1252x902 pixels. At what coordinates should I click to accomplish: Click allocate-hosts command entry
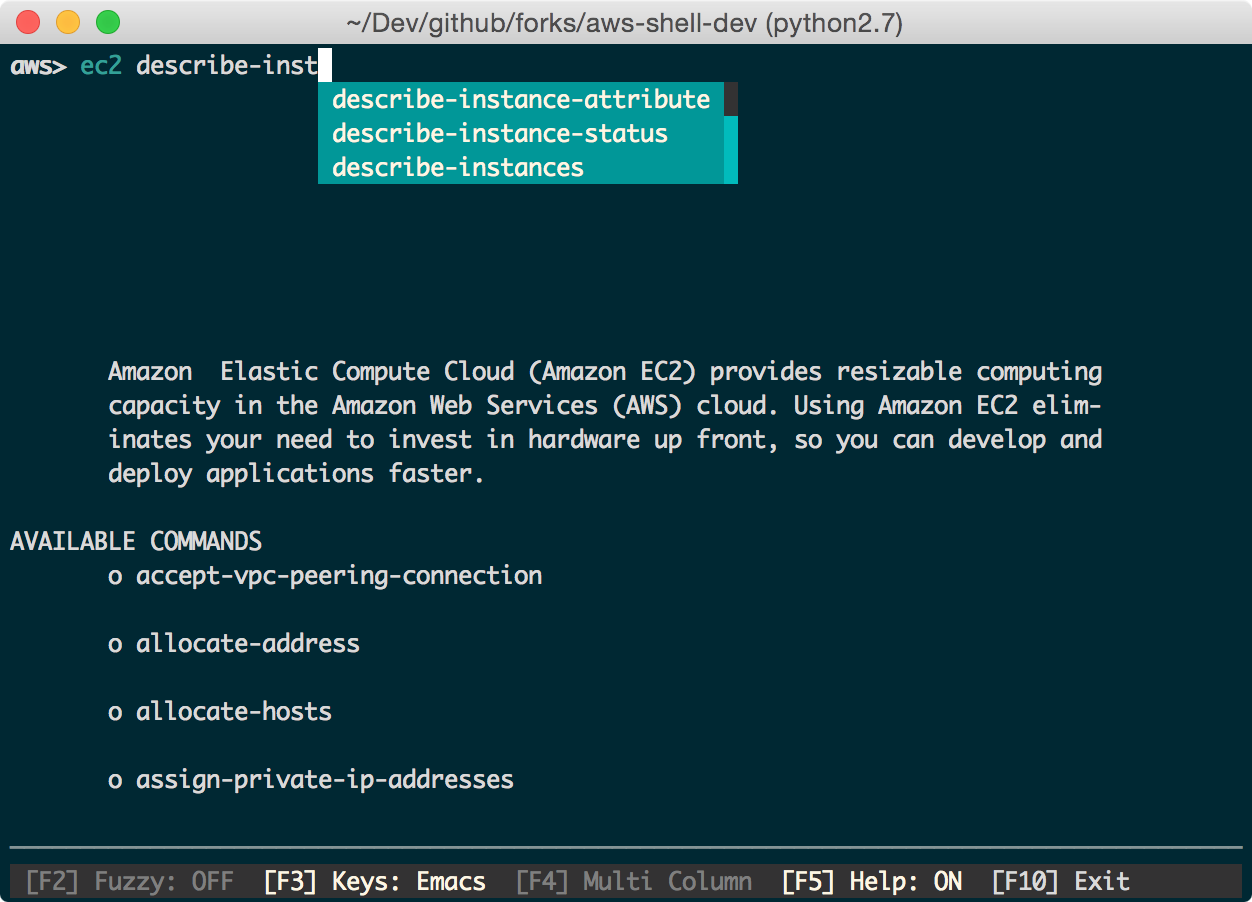234,711
